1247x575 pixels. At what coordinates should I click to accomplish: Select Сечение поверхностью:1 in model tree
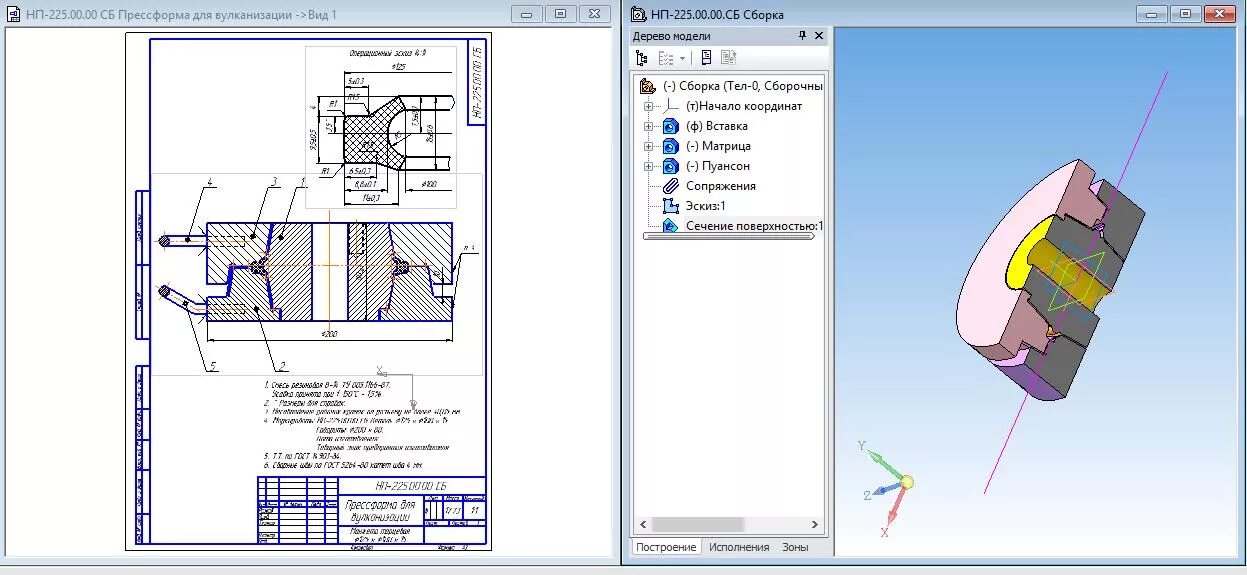pyautogui.click(x=754, y=226)
